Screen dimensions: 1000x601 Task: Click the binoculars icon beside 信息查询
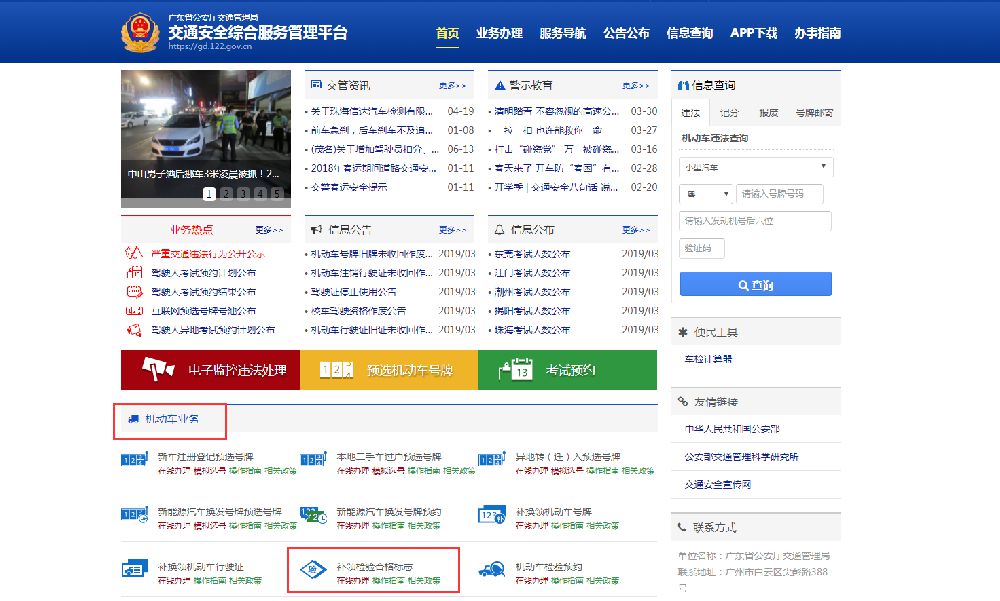coord(683,85)
